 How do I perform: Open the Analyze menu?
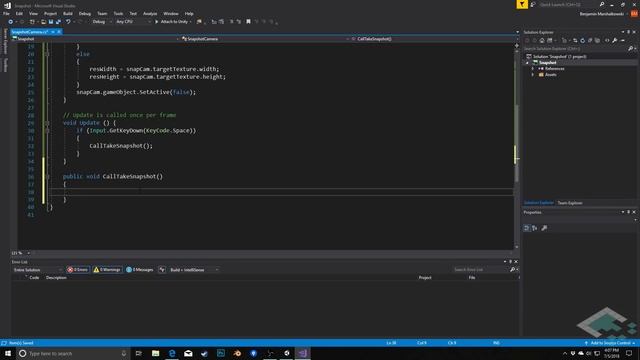(150, 13)
